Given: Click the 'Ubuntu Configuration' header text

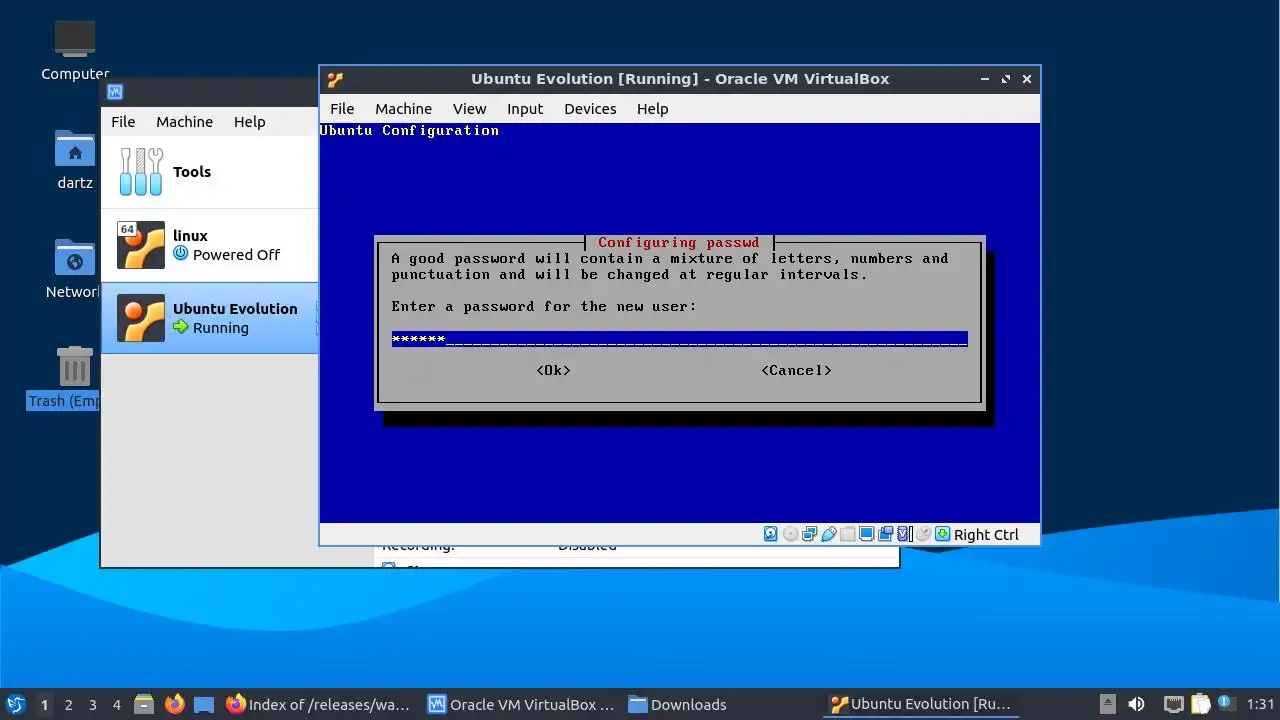Looking at the screenshot, I should [409, 130].
